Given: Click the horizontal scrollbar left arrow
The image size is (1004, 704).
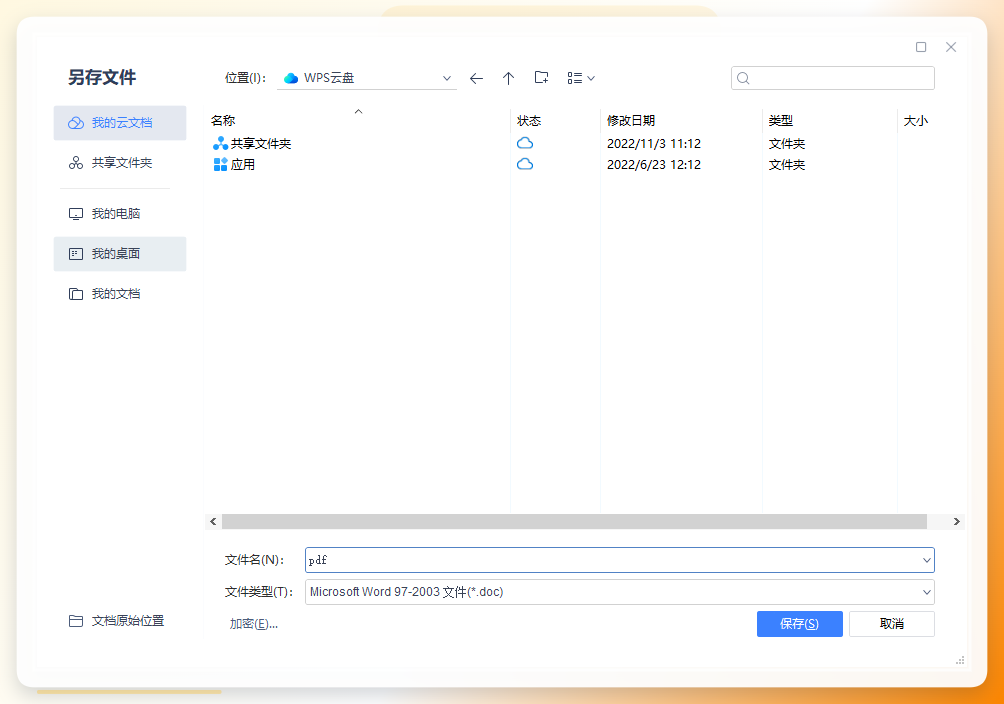Looking at the screenshot, I should (x=213, y=521).
